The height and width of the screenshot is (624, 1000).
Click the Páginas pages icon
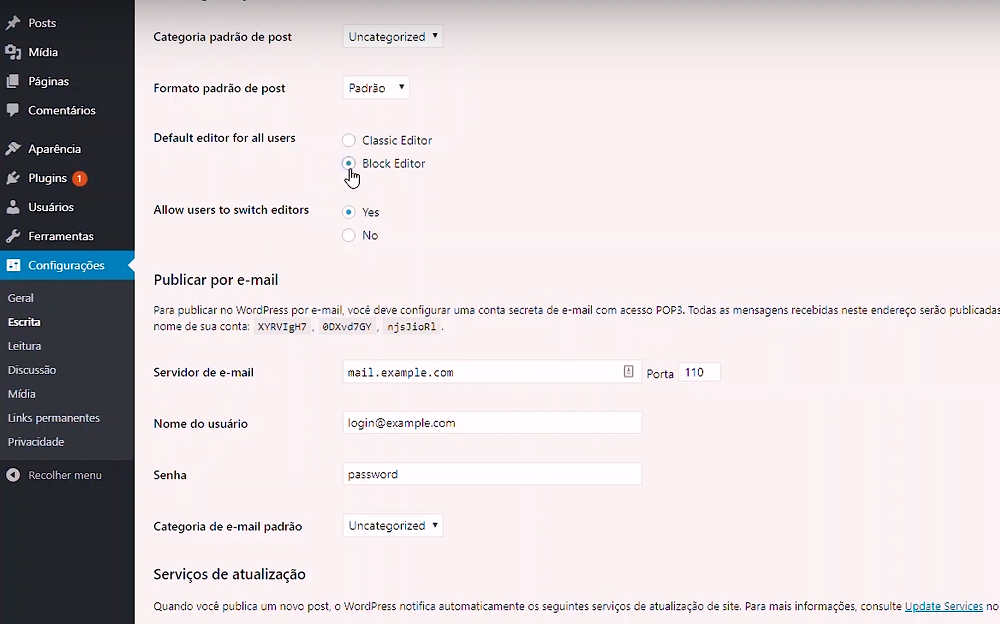coord(13,81)
